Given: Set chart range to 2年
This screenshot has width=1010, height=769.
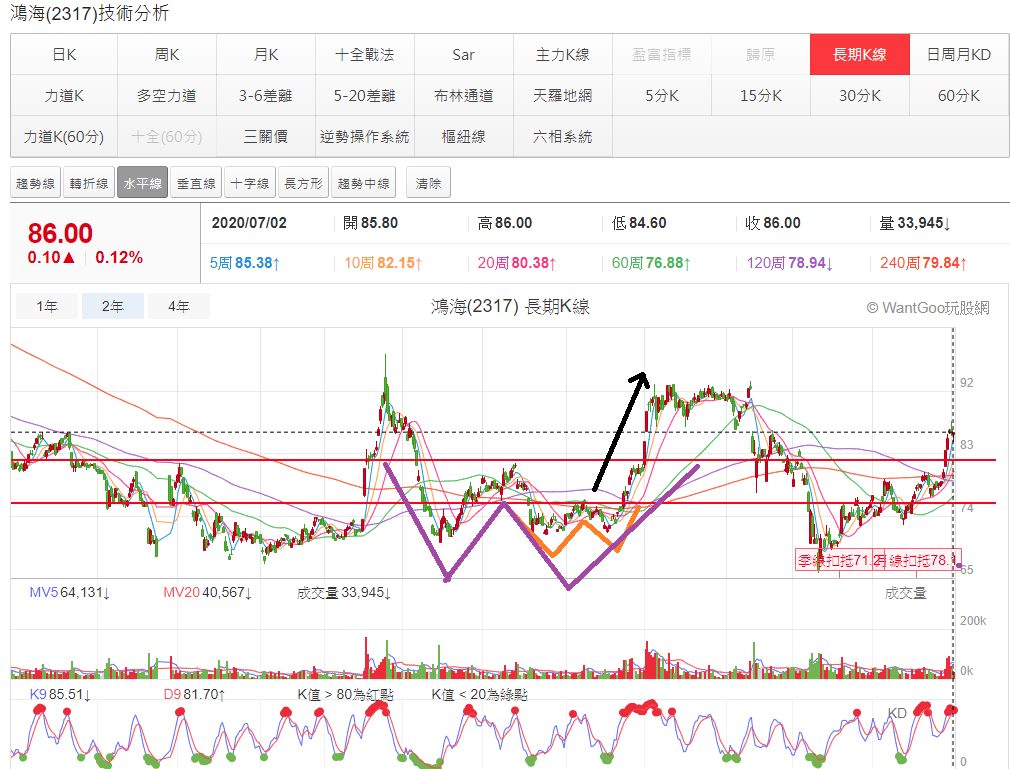Looking at the screenshot, I should tap(113, 307).
